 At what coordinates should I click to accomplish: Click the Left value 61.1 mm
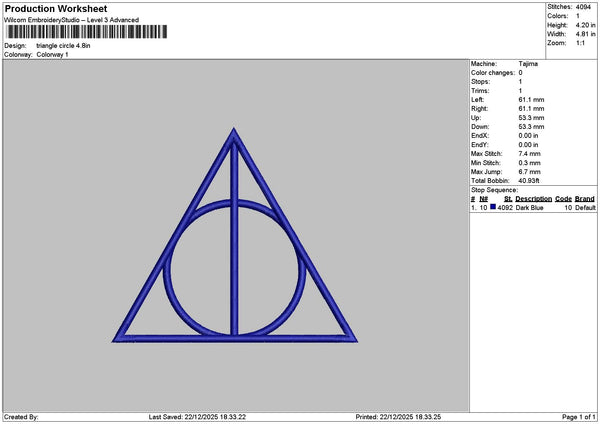(x=531, y=100)
